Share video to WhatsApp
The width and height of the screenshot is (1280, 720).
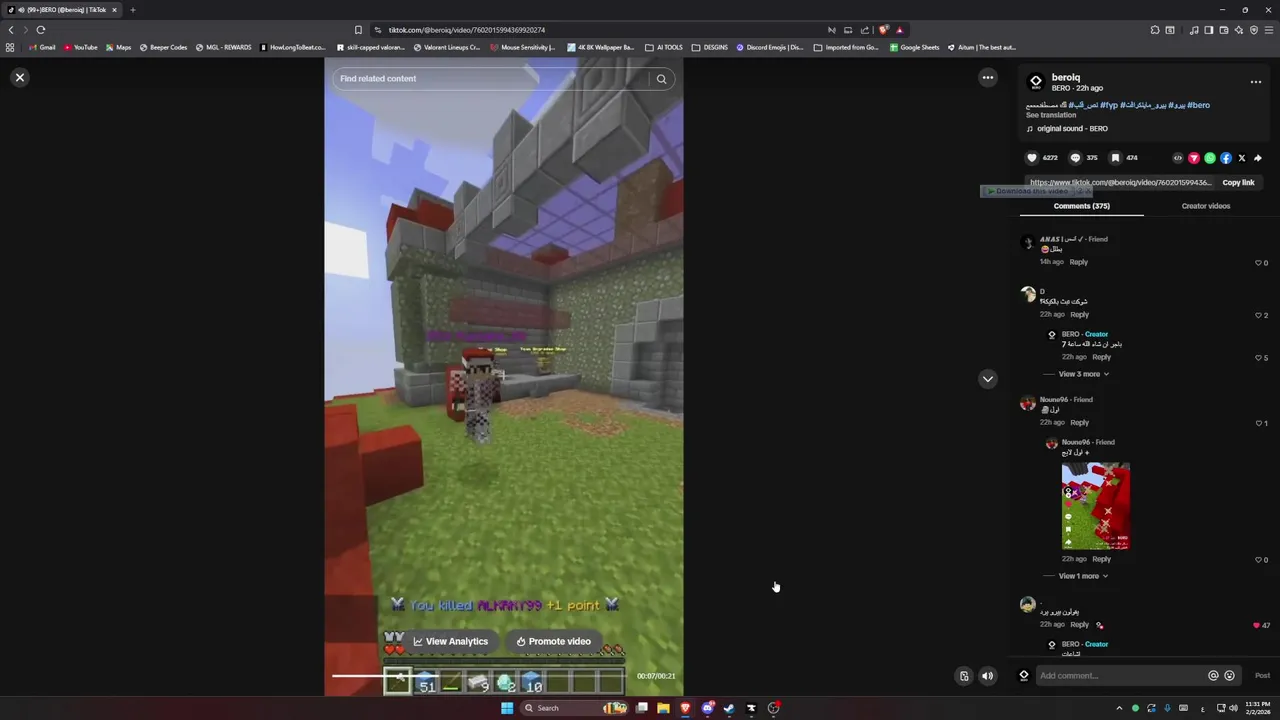point(1209,158)
